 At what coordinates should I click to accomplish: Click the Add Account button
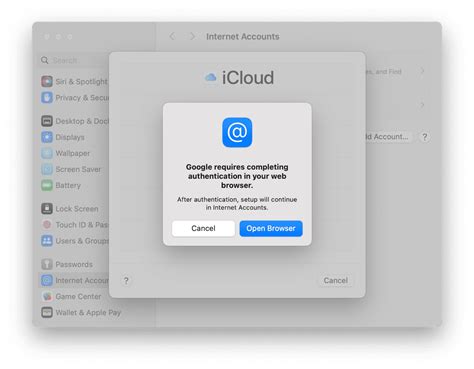pos(388,137)
